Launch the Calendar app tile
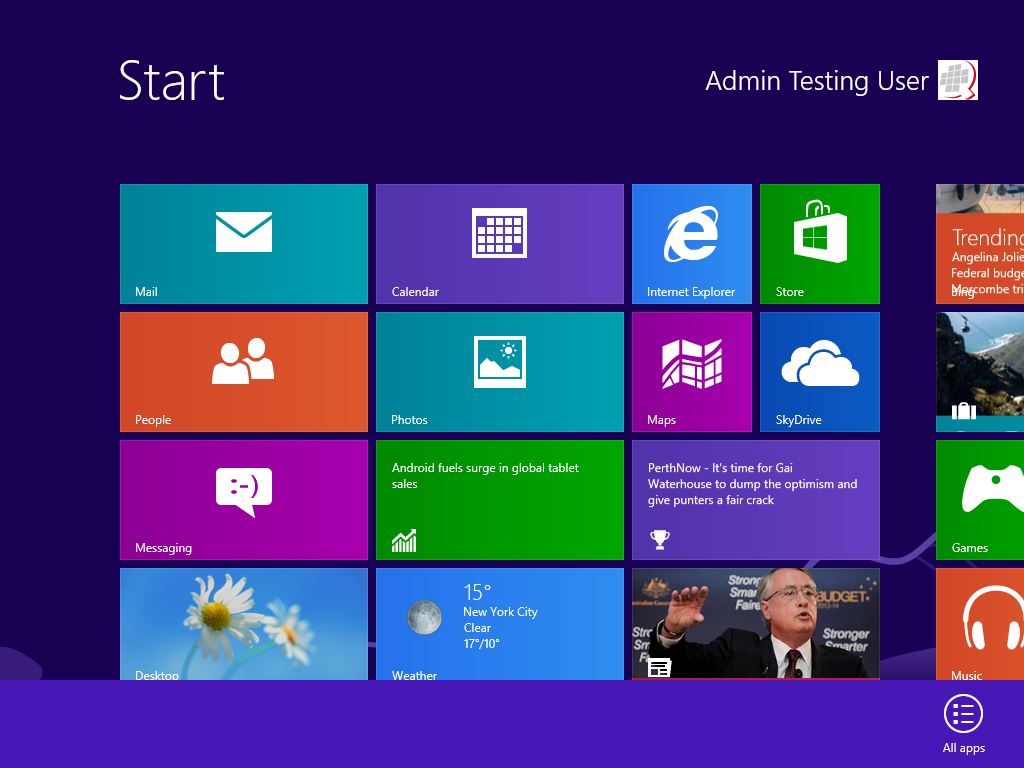 [499, 243]
